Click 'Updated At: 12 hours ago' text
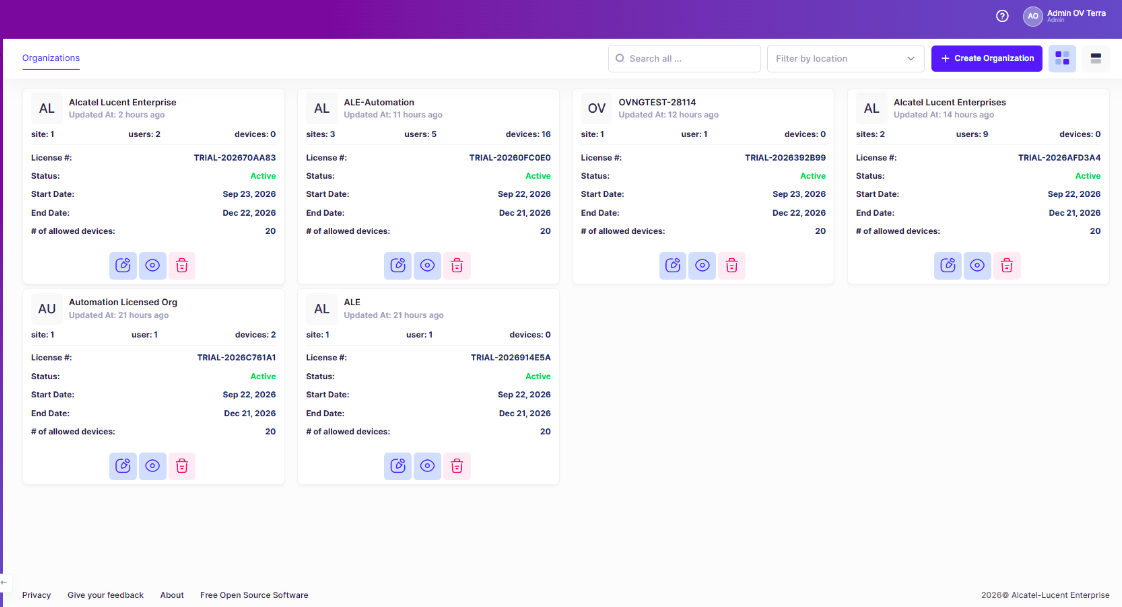The height and width of the screenshot is (607, 1122). coord(668,115)
